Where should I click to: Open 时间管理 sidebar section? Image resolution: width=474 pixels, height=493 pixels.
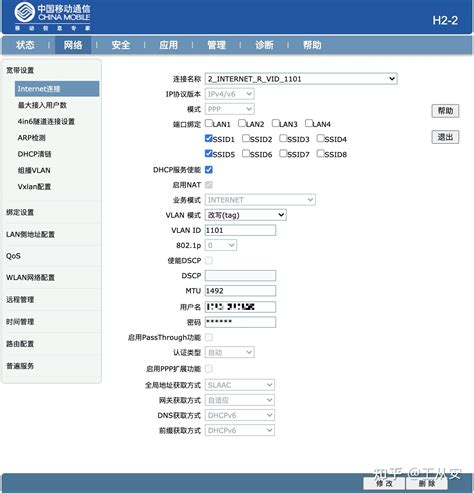(20, 322)
